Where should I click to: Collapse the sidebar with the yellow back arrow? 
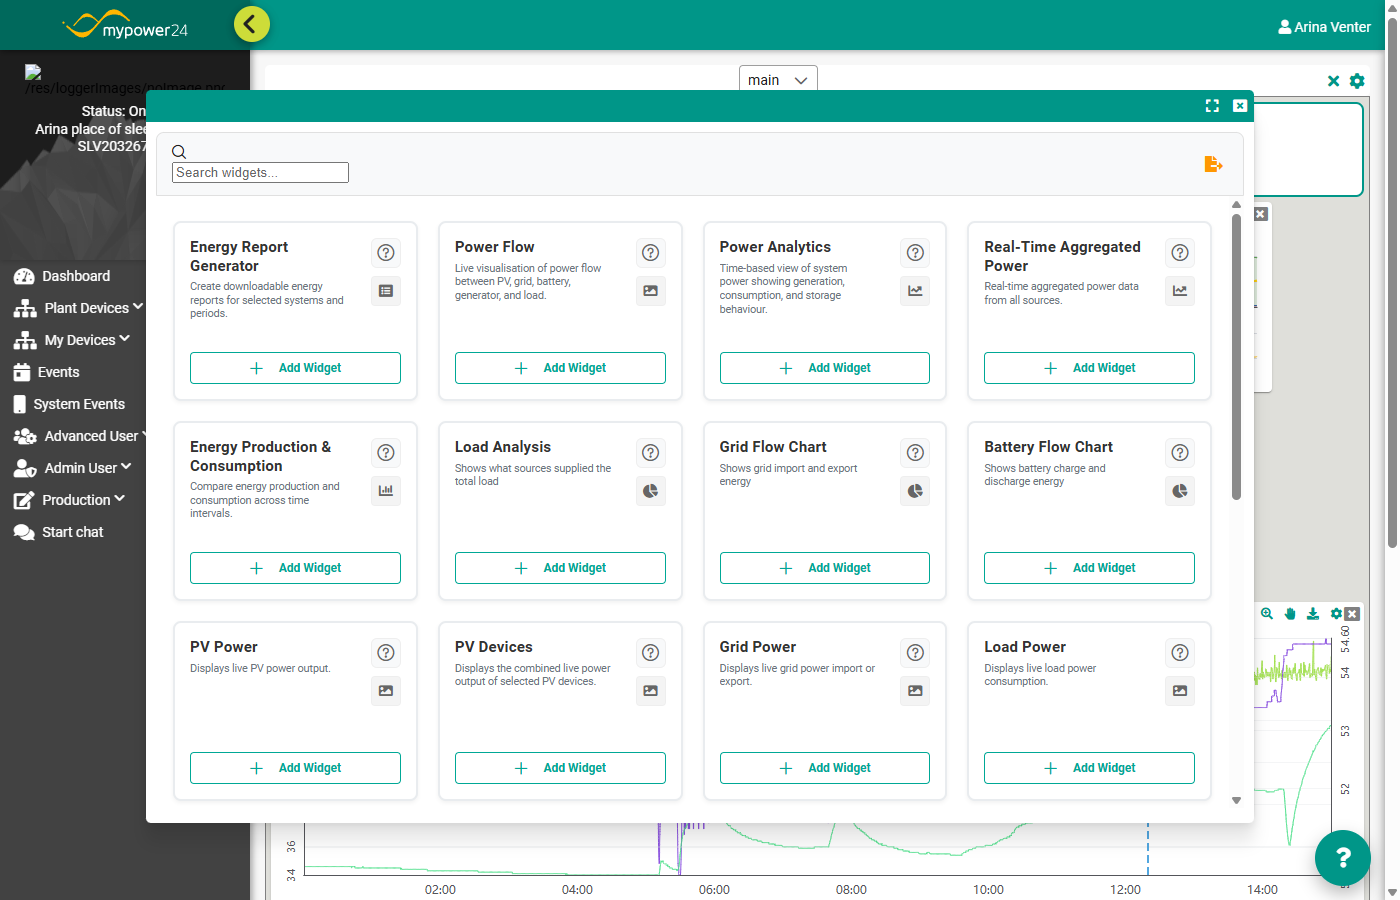tap(252, 23)
